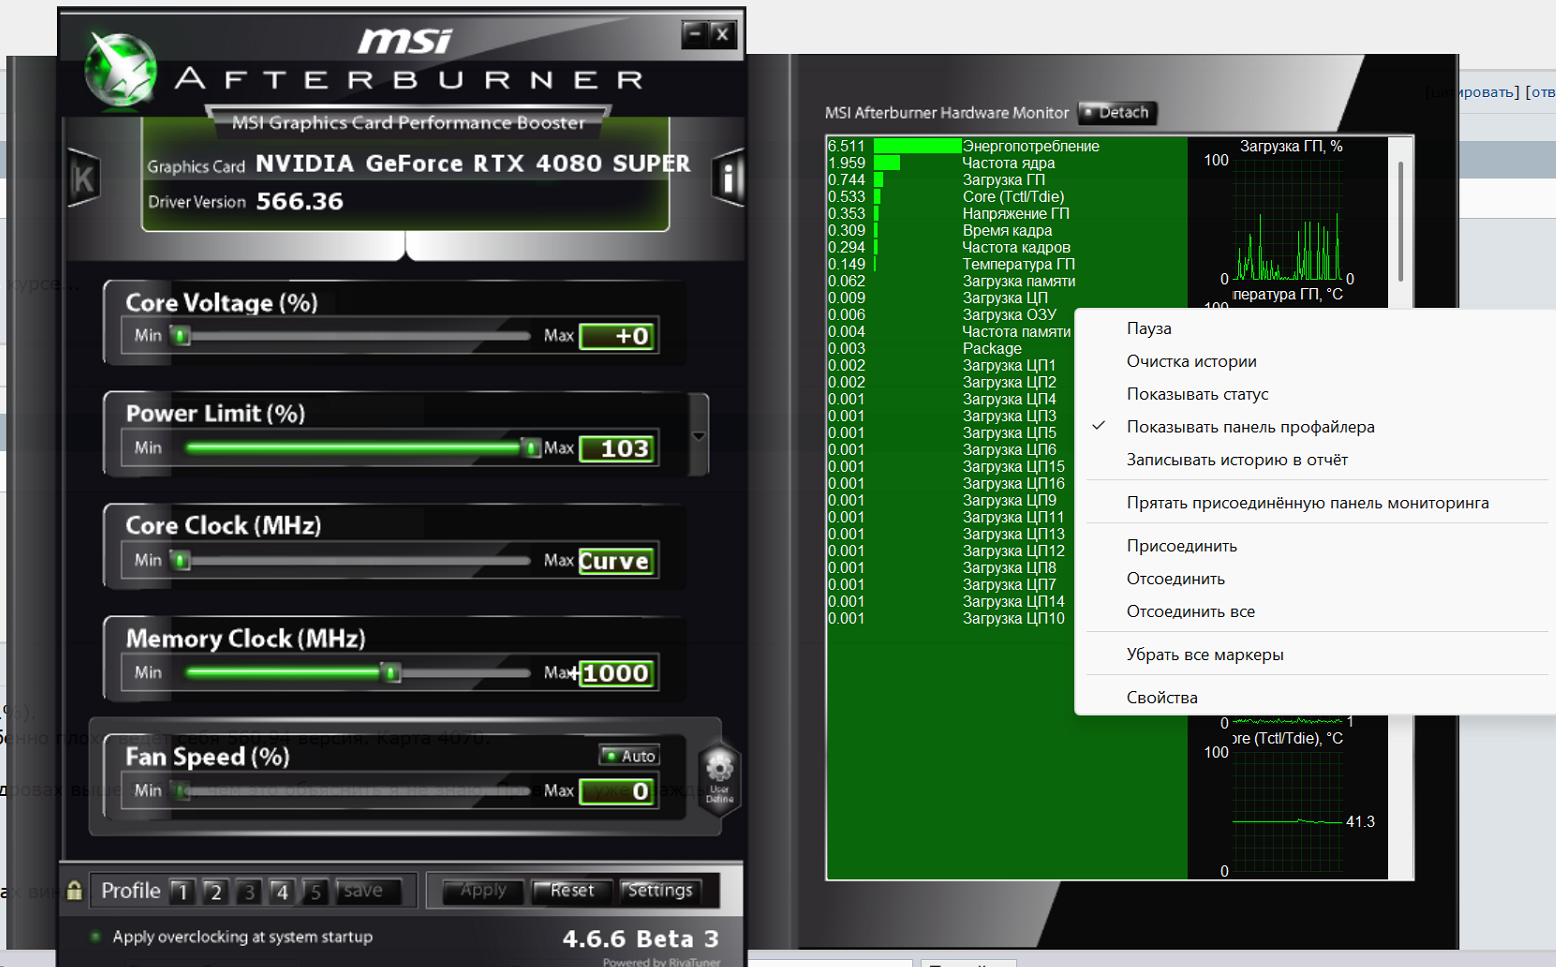Select Пауза in the context menu

[x=1148, y=328]
